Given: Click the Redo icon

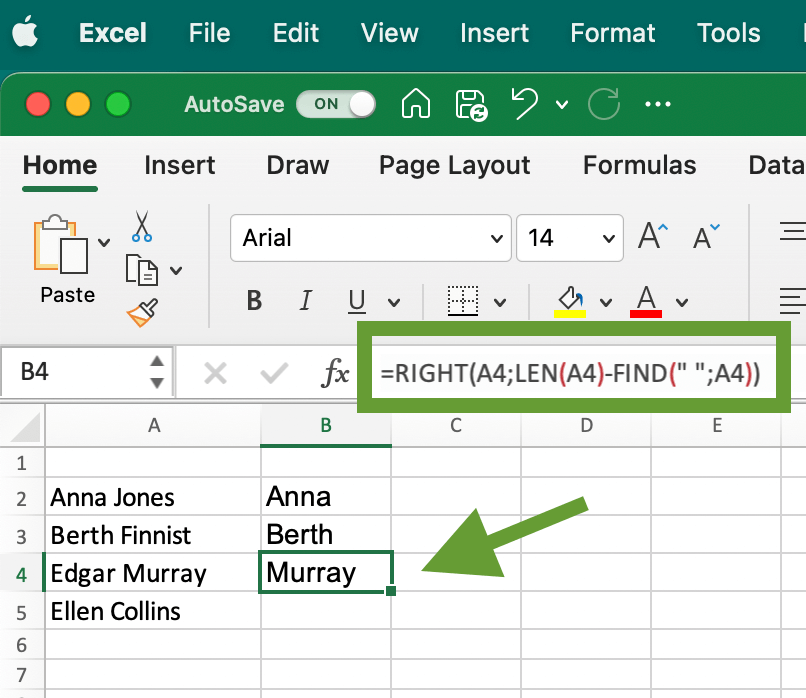Looking at the screenshot, I should tap(603, 104).
